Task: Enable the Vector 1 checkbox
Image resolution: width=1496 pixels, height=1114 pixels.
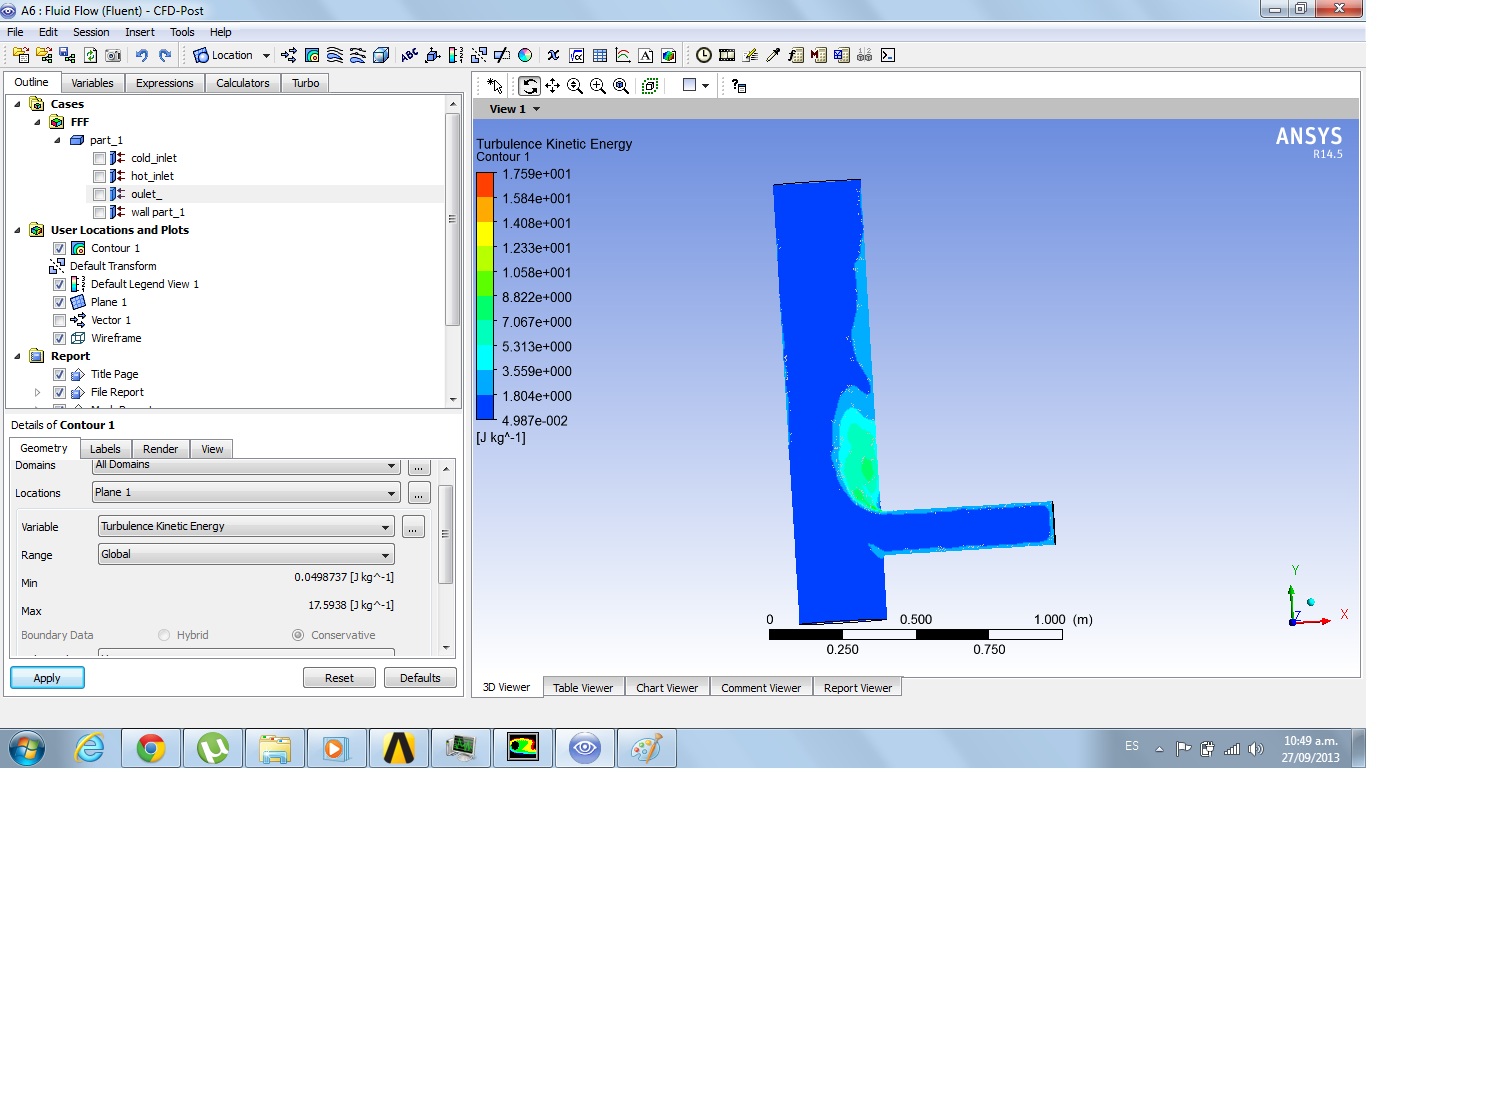Action: click(x=59, y=320)
